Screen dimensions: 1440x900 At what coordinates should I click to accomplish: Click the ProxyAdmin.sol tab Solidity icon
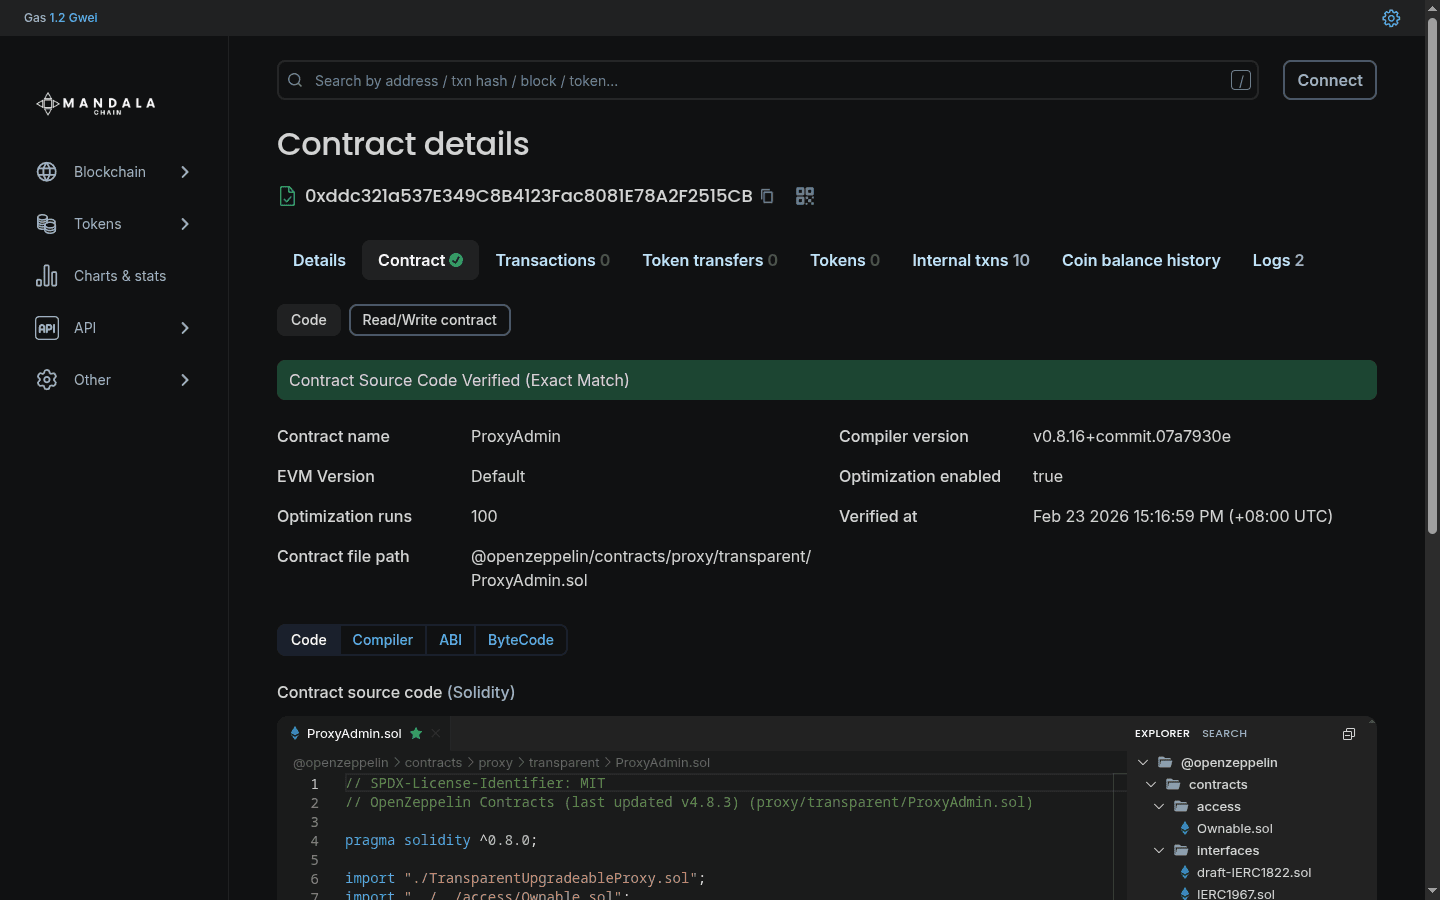point(295,733)
